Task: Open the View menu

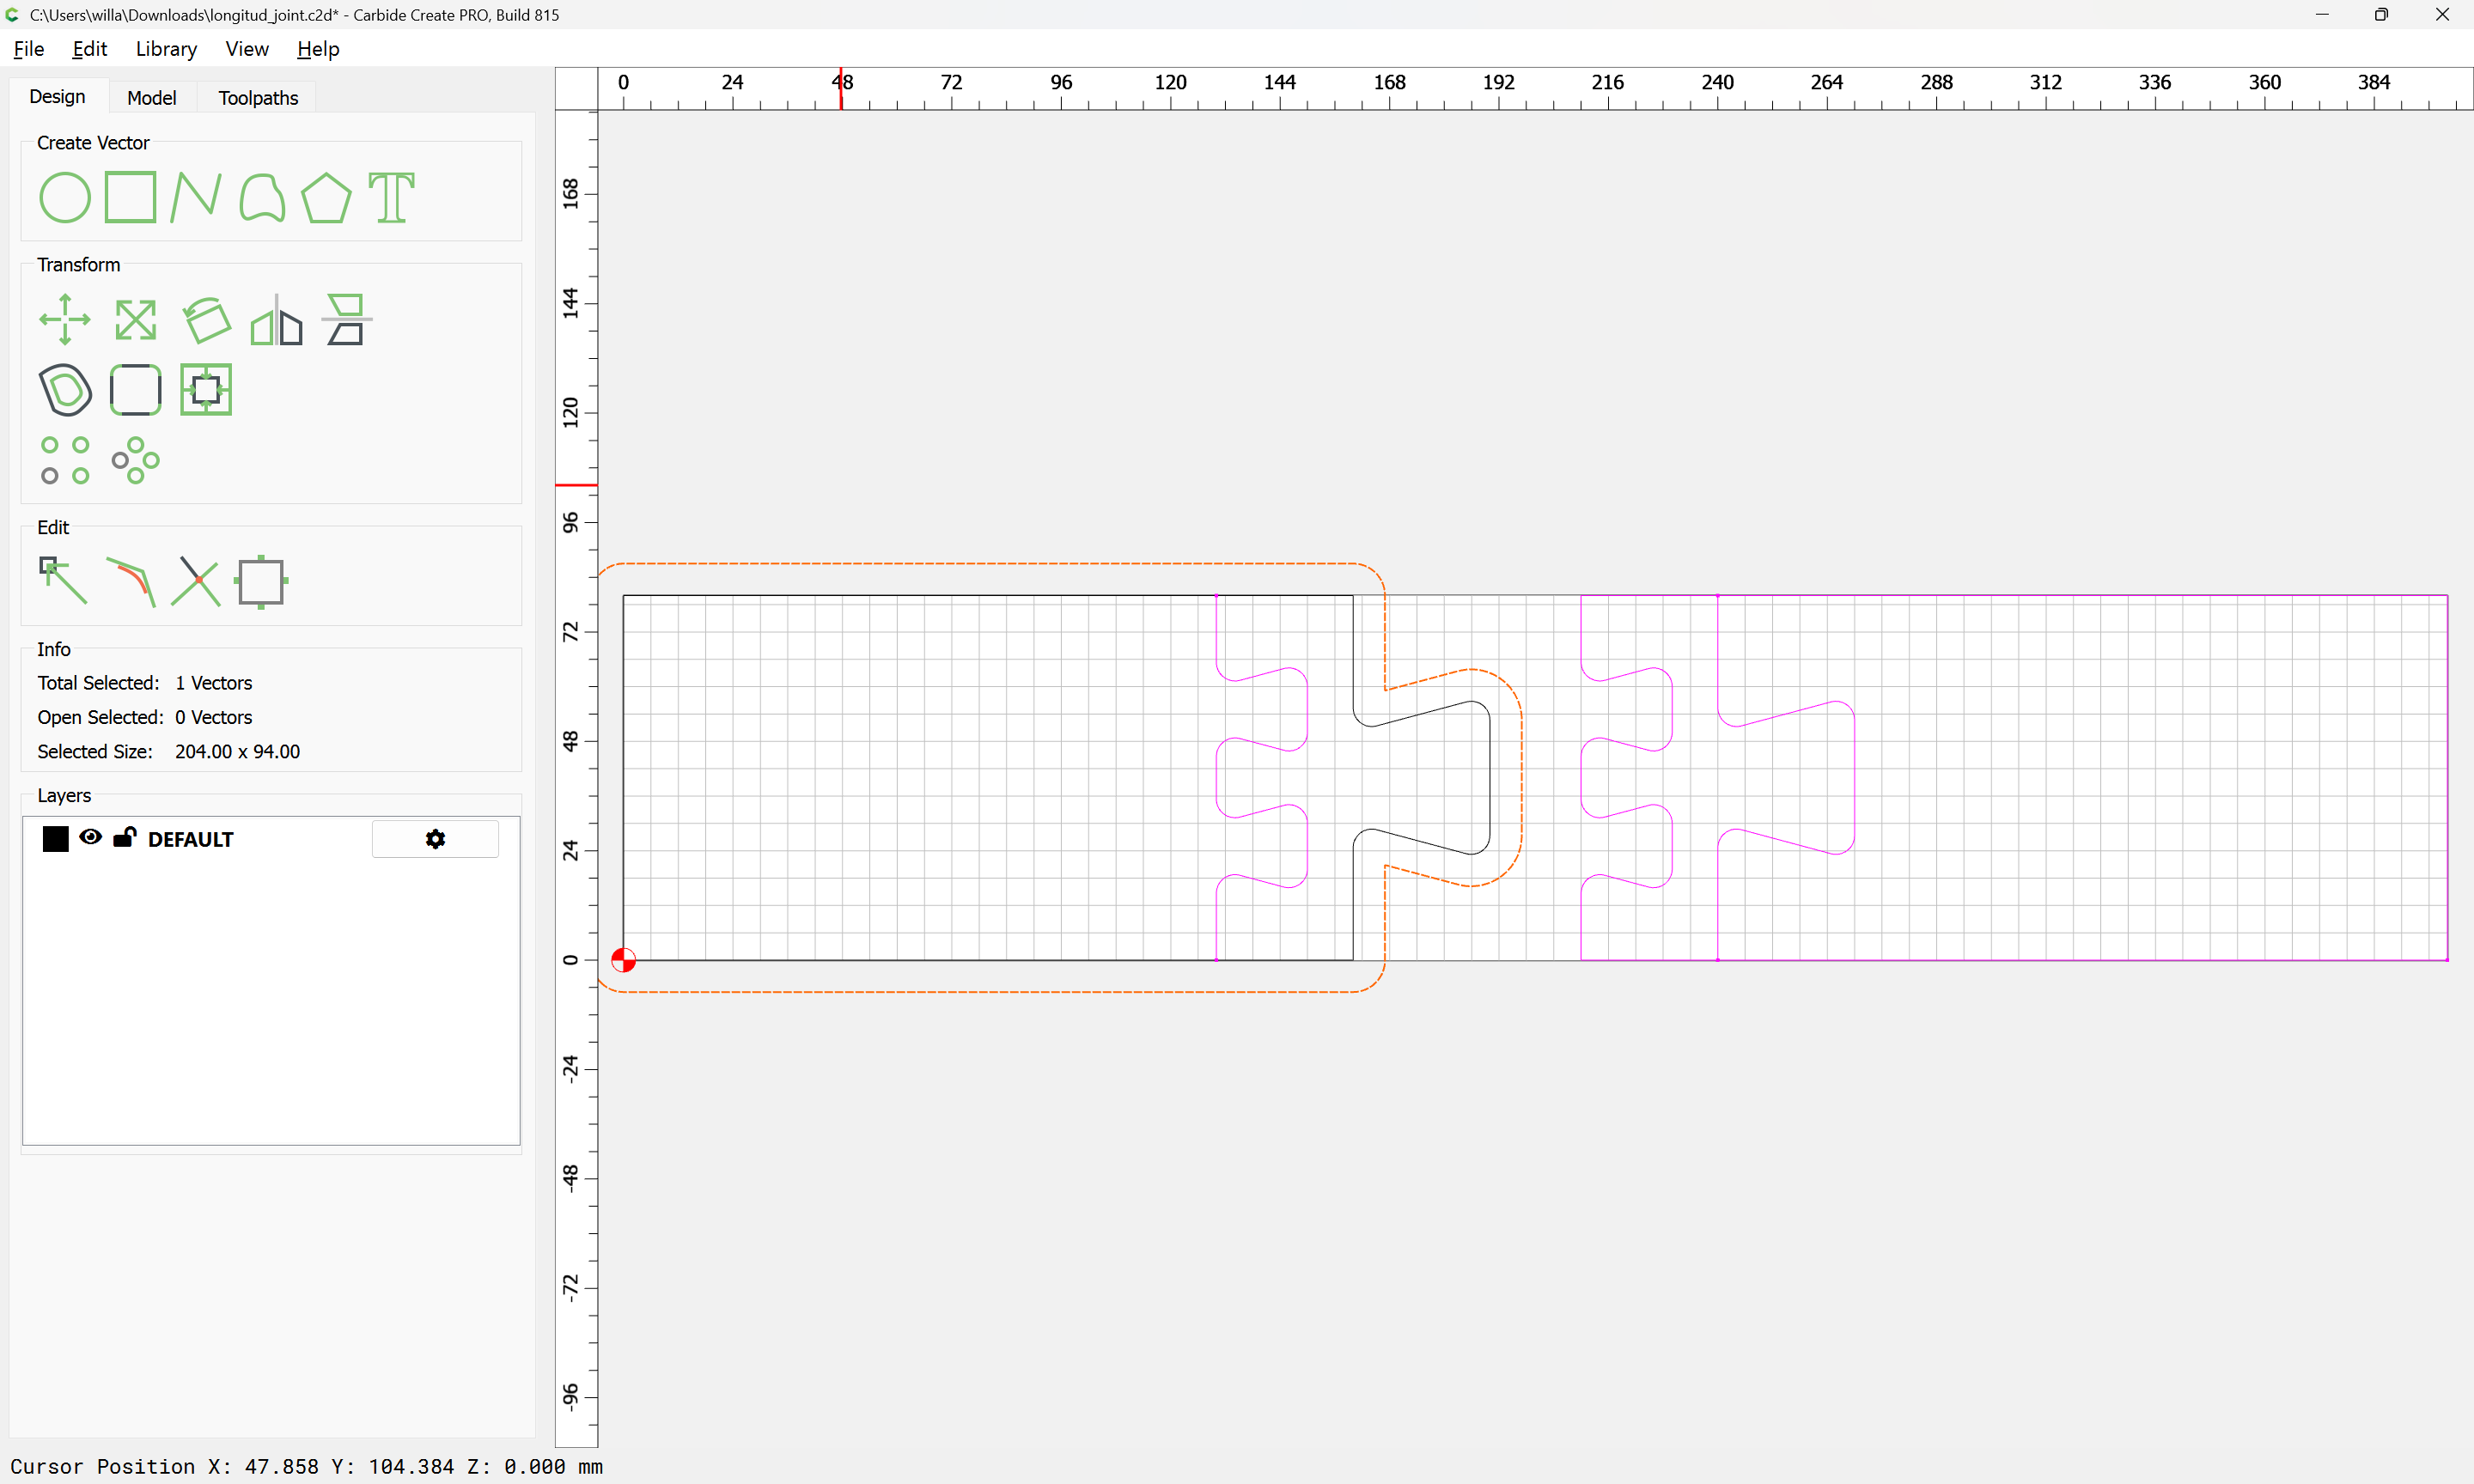Action: [x=247, y=49]
